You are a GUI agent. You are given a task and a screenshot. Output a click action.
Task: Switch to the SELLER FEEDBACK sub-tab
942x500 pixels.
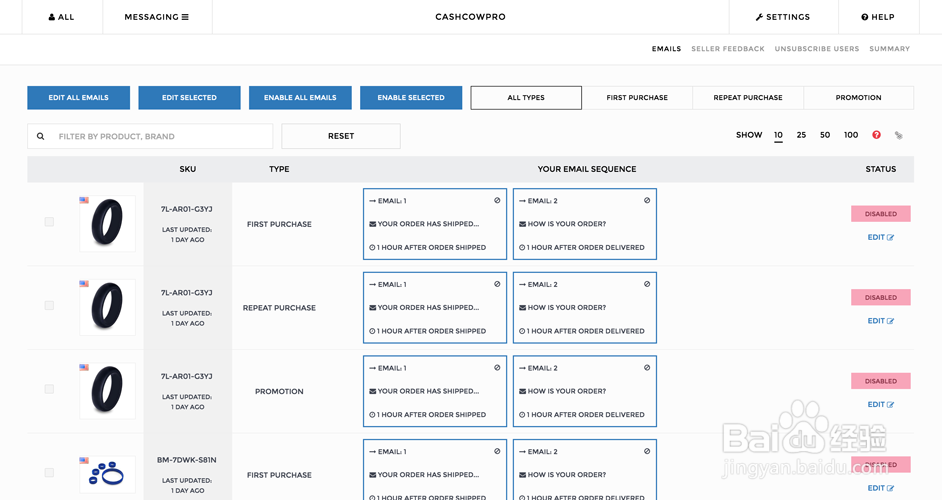tap(728, 49)
